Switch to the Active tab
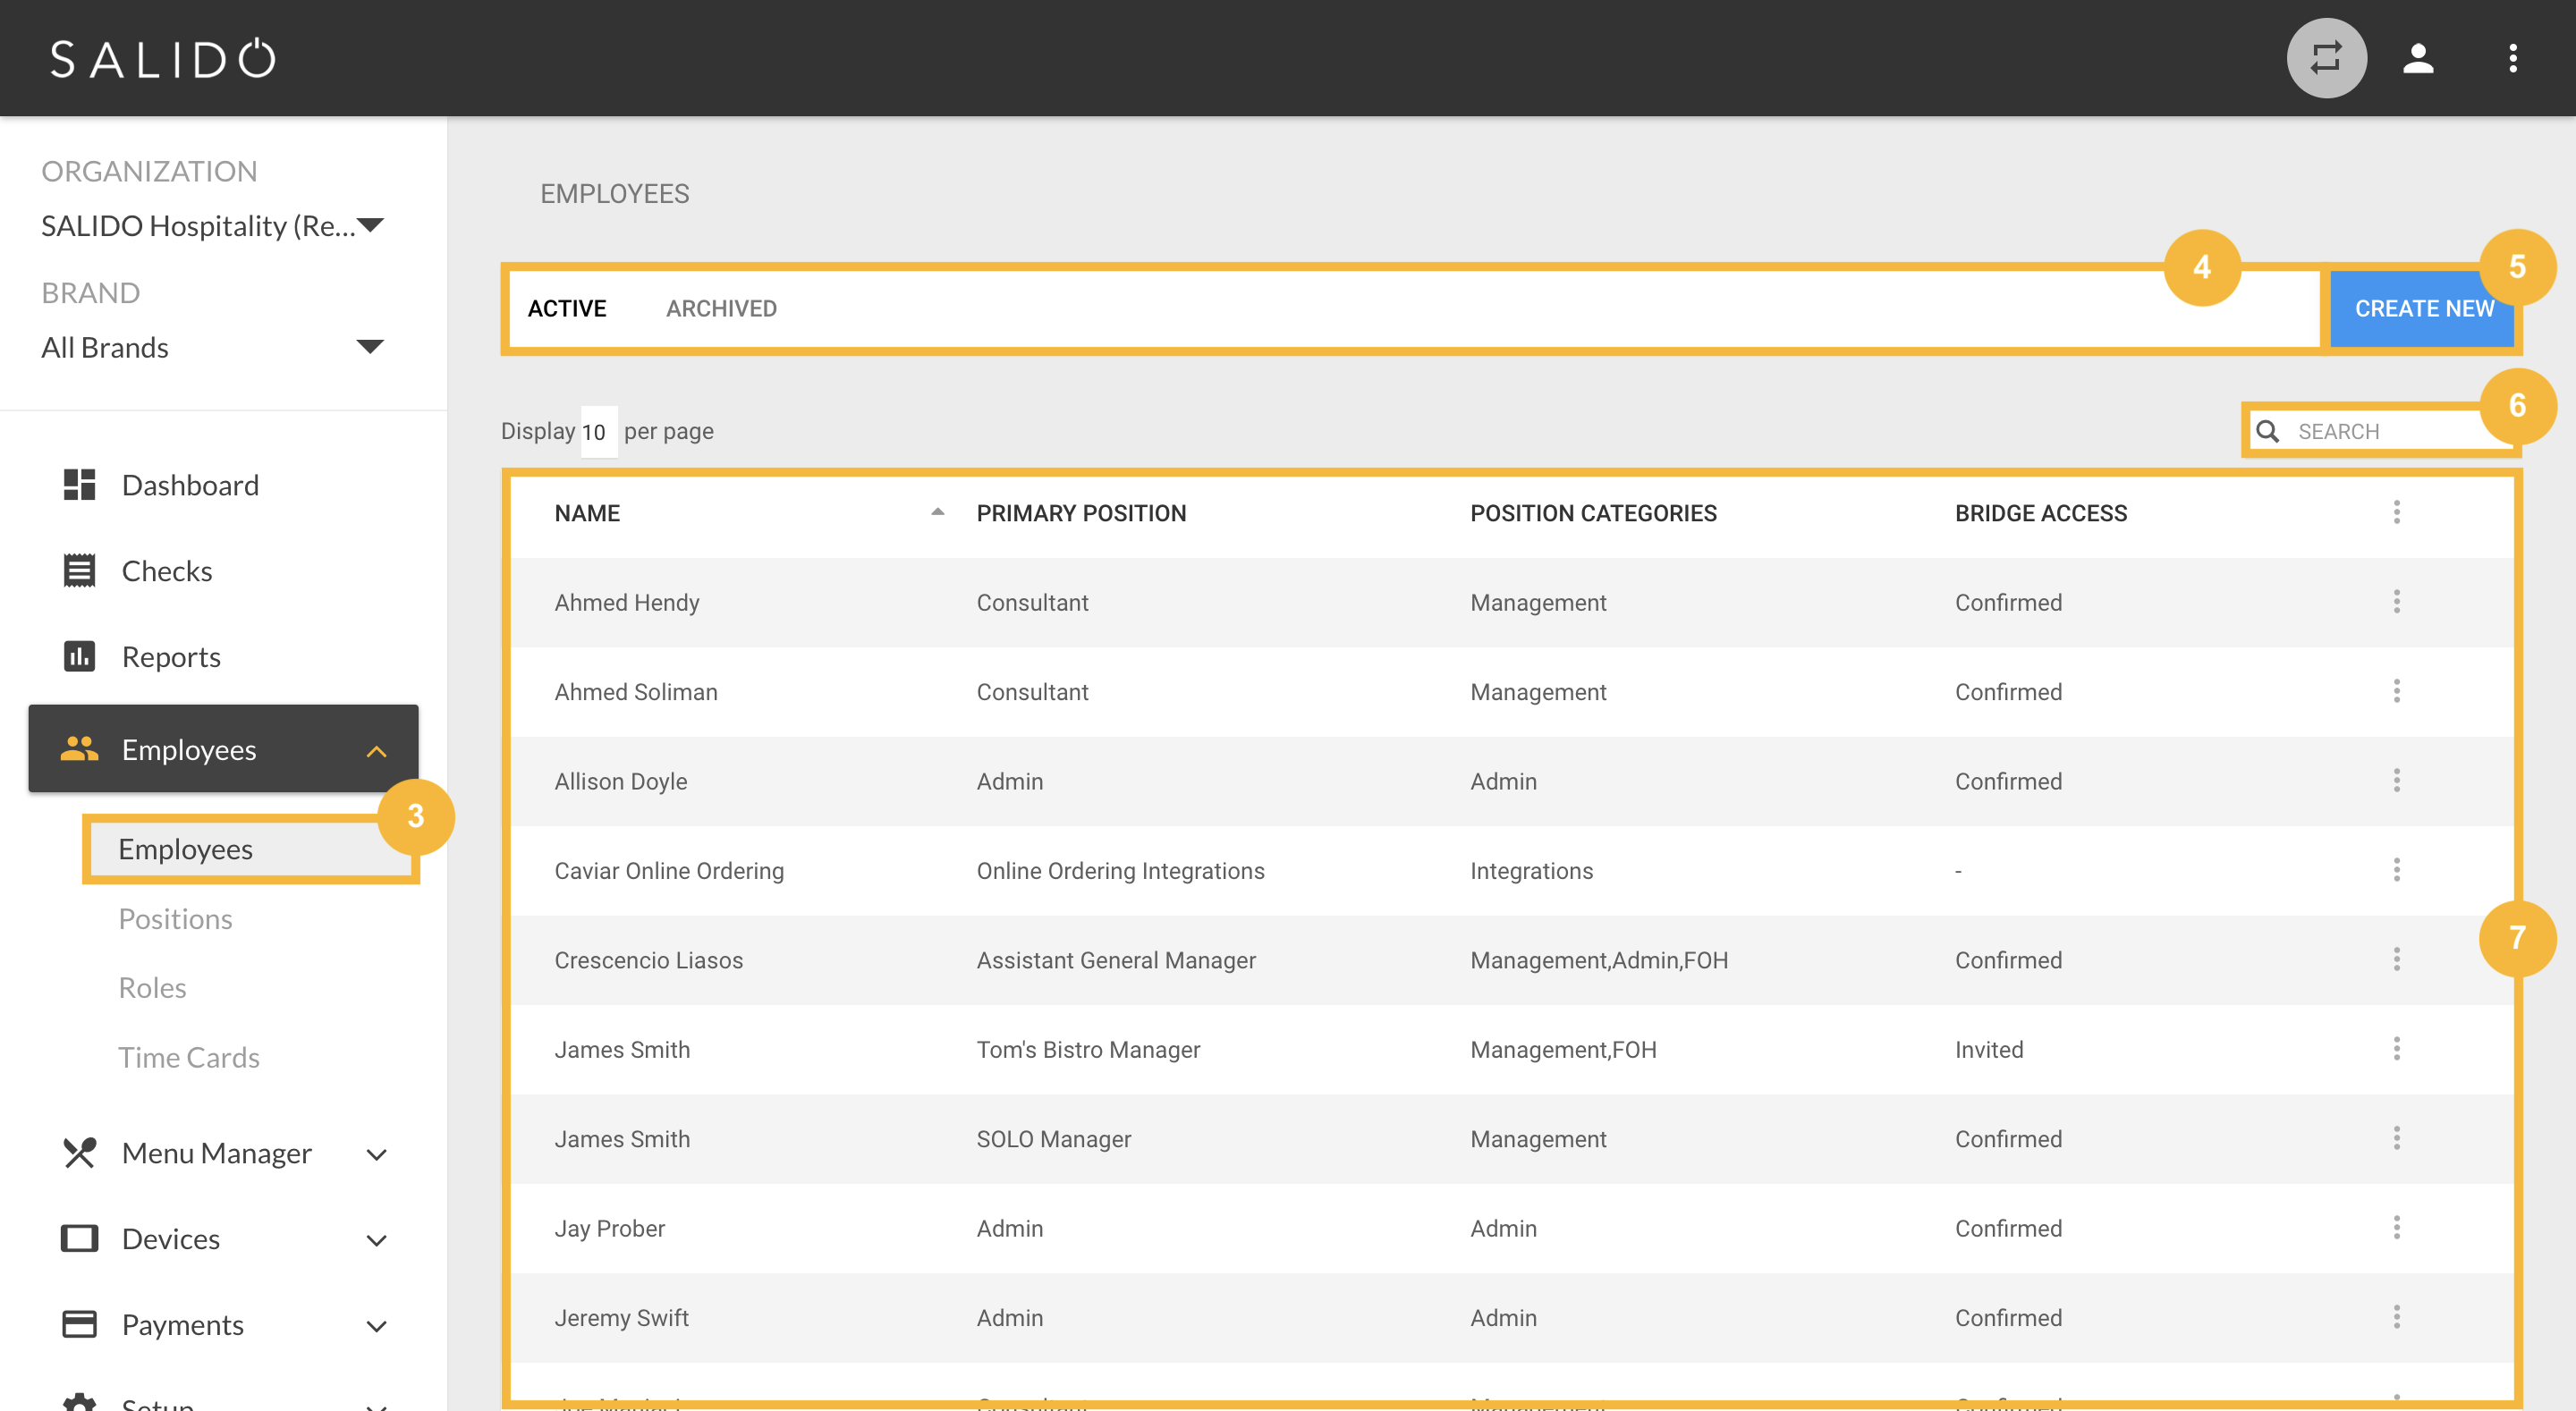The height and width of the screenshot is (1411, 2576). tap(567, 308)
